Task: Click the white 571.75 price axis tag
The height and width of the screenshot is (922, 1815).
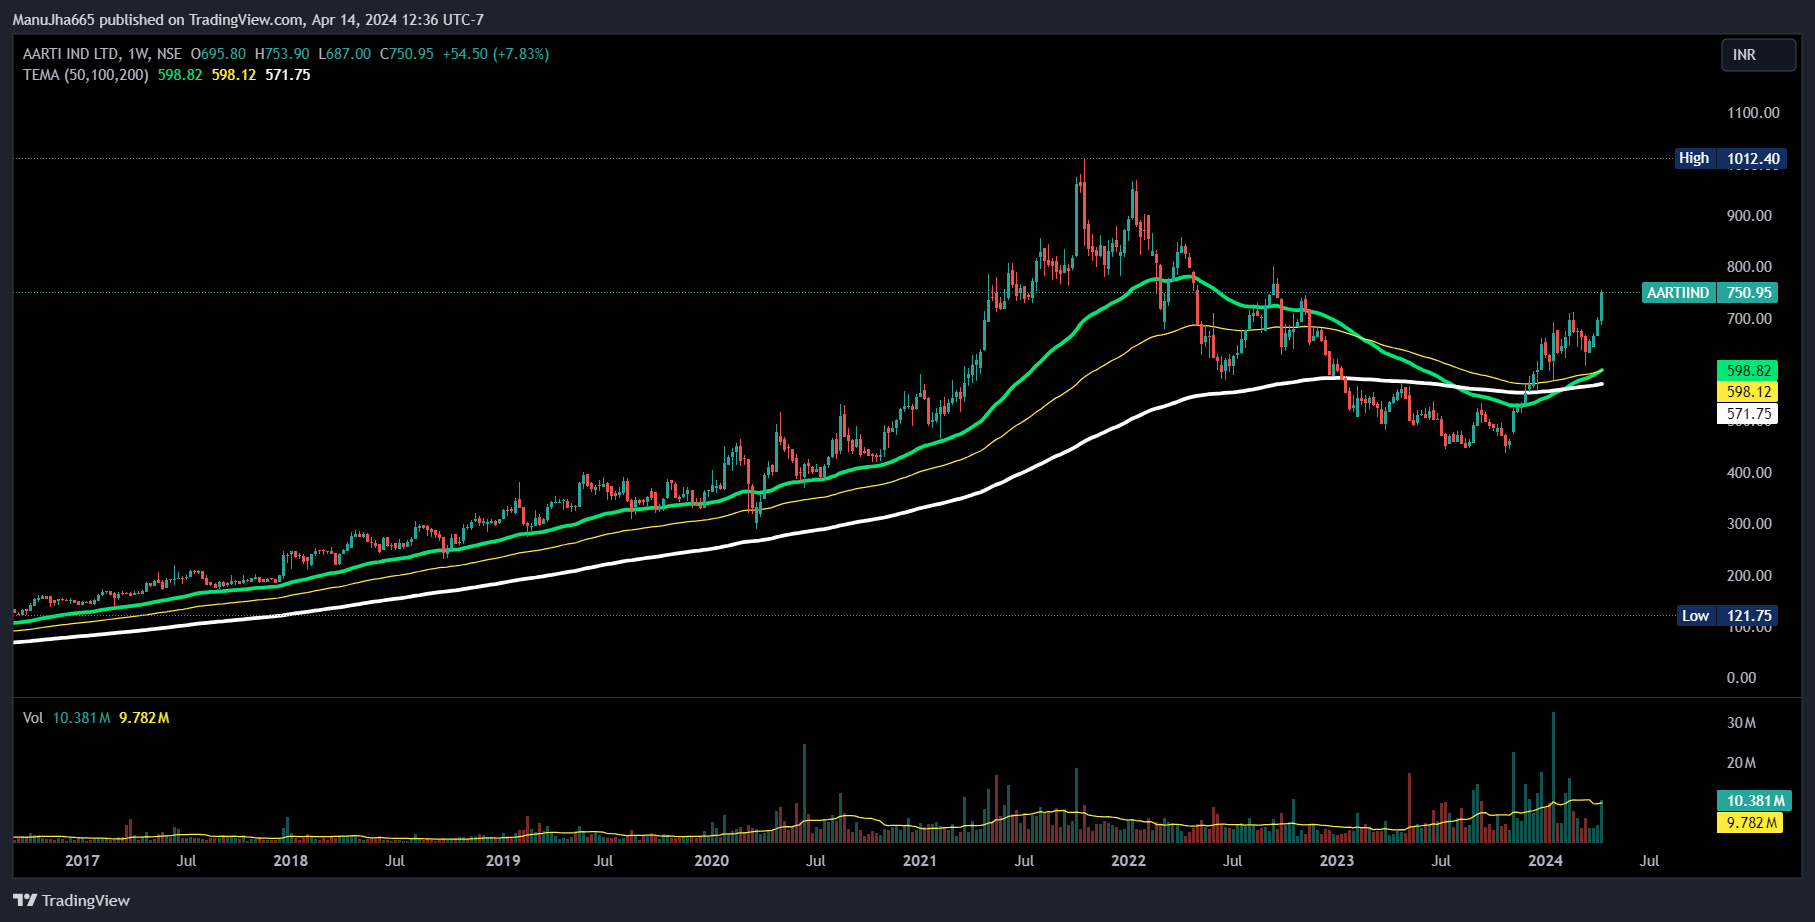Action: 1748,414
